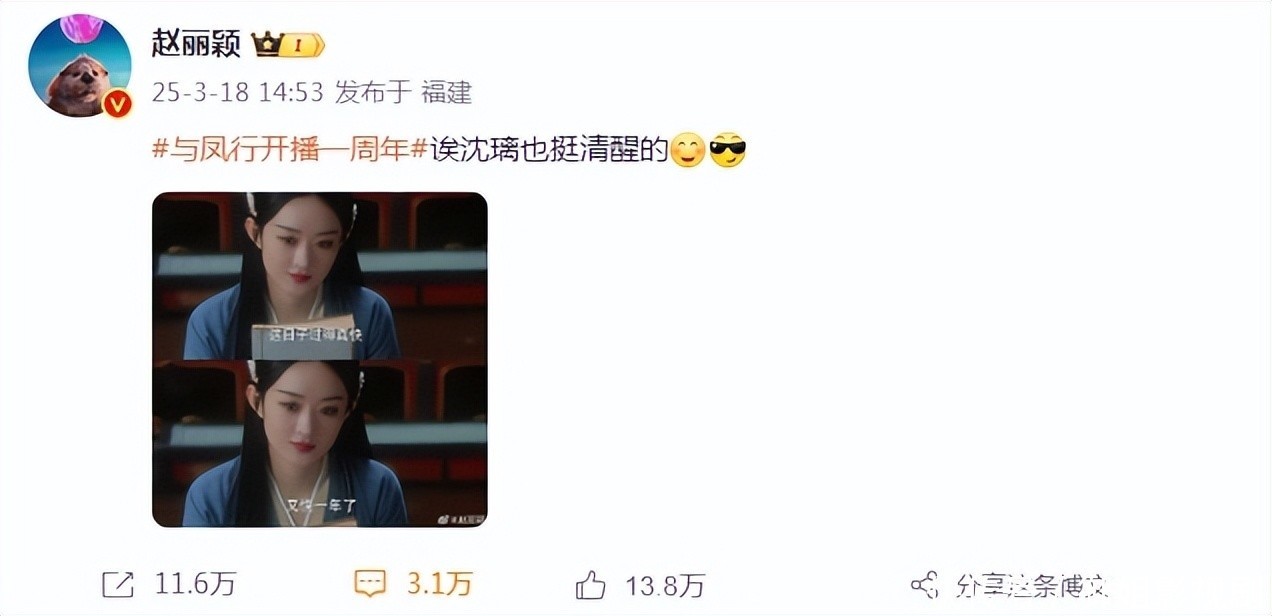Click the orange verified V badge
Screen dimensions: 1272x616
118,103
